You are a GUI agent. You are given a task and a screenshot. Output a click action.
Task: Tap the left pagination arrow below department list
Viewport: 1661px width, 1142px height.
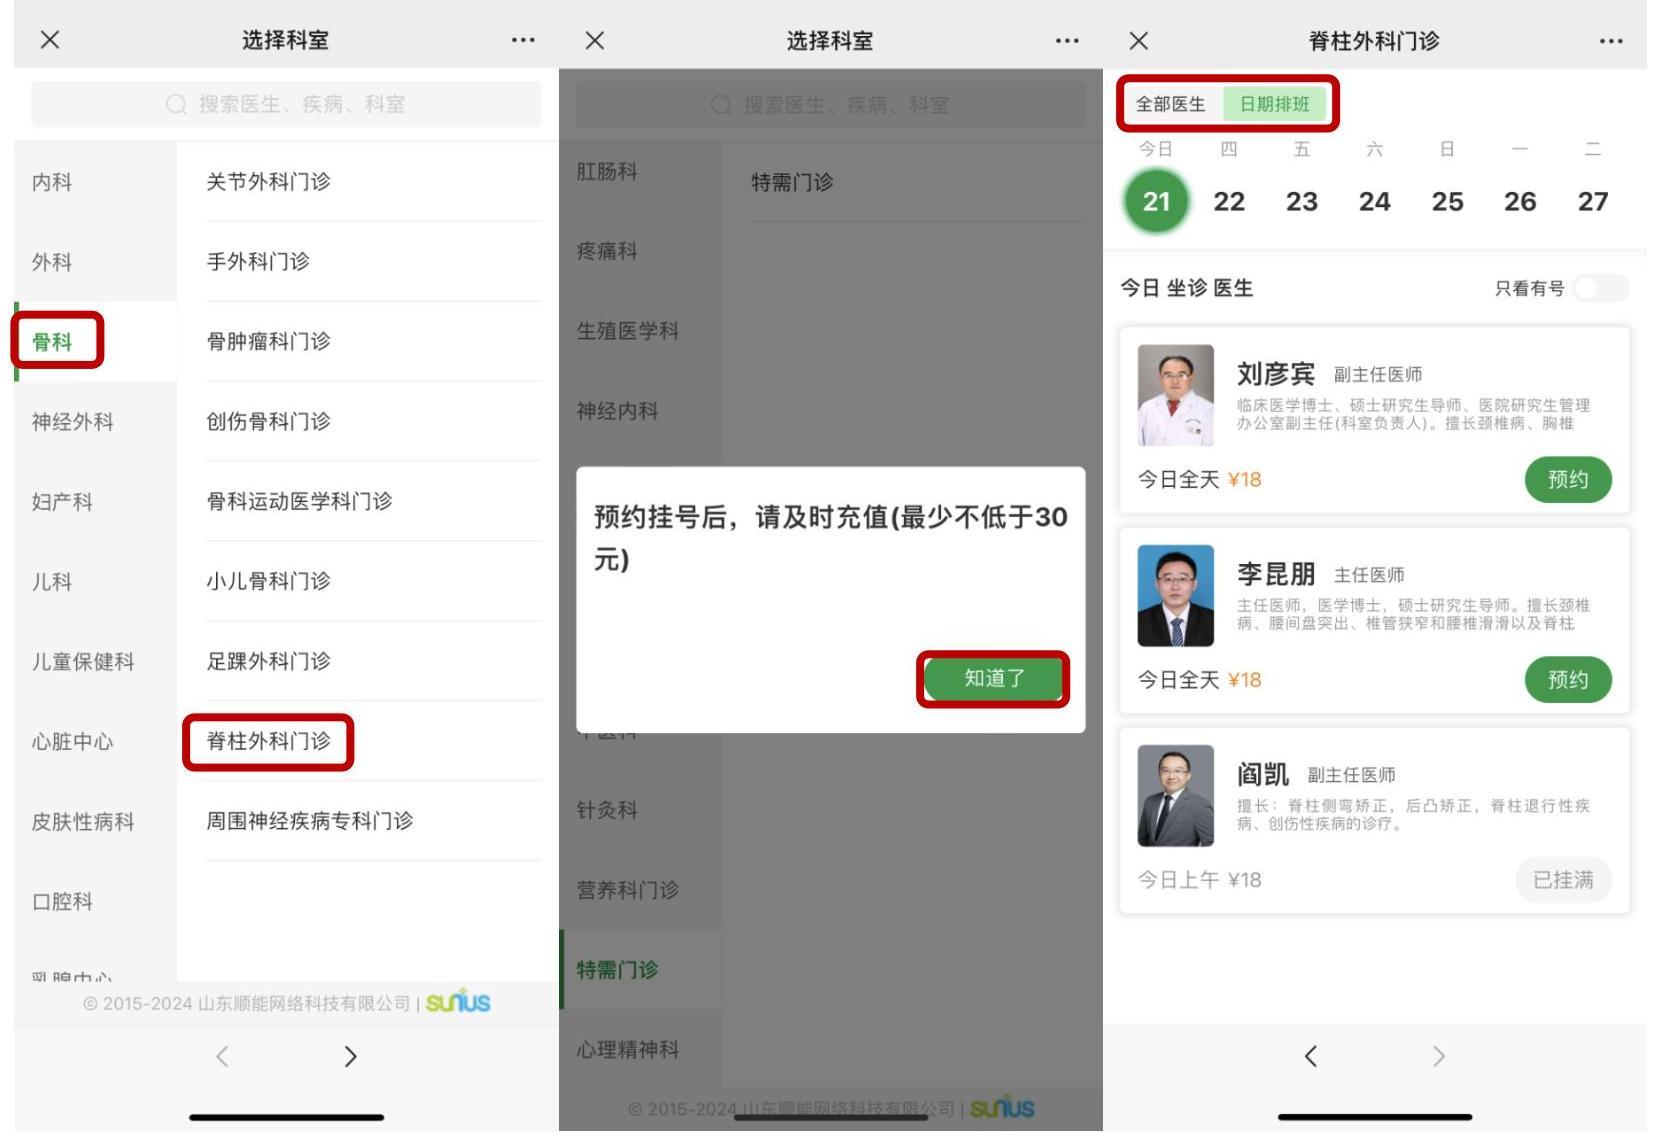[x=222, y=1055]
